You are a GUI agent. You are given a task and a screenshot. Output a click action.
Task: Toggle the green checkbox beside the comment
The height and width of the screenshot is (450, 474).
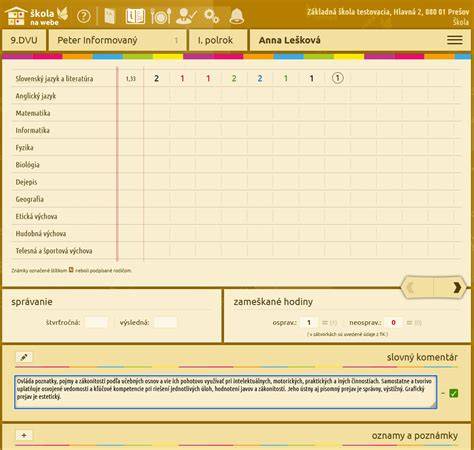(454, 393)
